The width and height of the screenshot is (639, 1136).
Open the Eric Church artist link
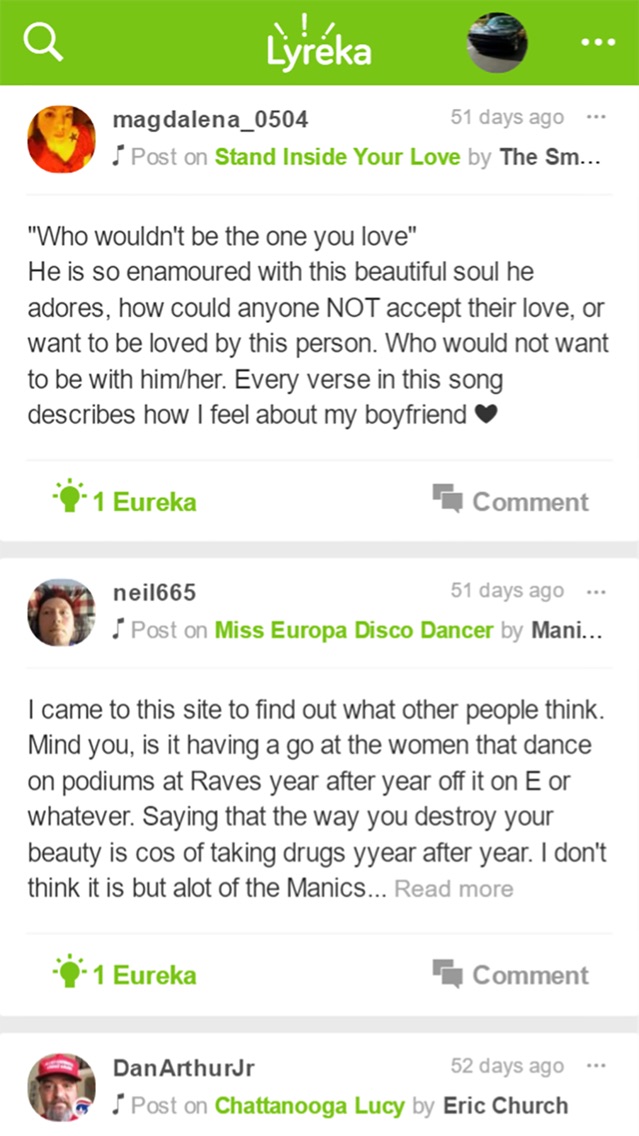(505, 1105)
